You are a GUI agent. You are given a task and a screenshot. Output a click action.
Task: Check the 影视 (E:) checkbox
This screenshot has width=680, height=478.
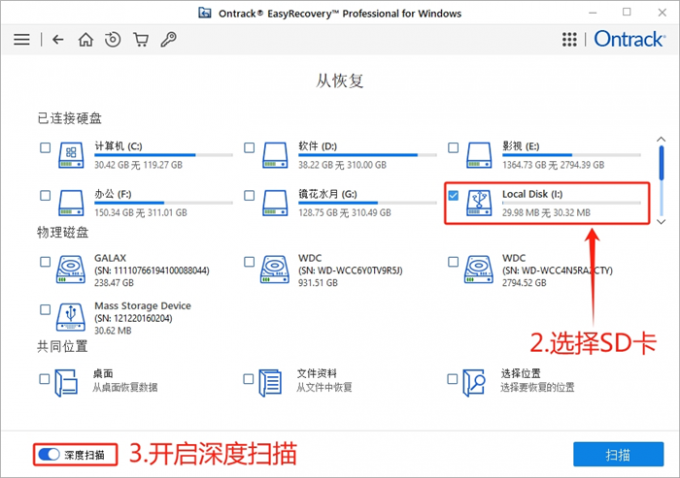pos(453,147)
